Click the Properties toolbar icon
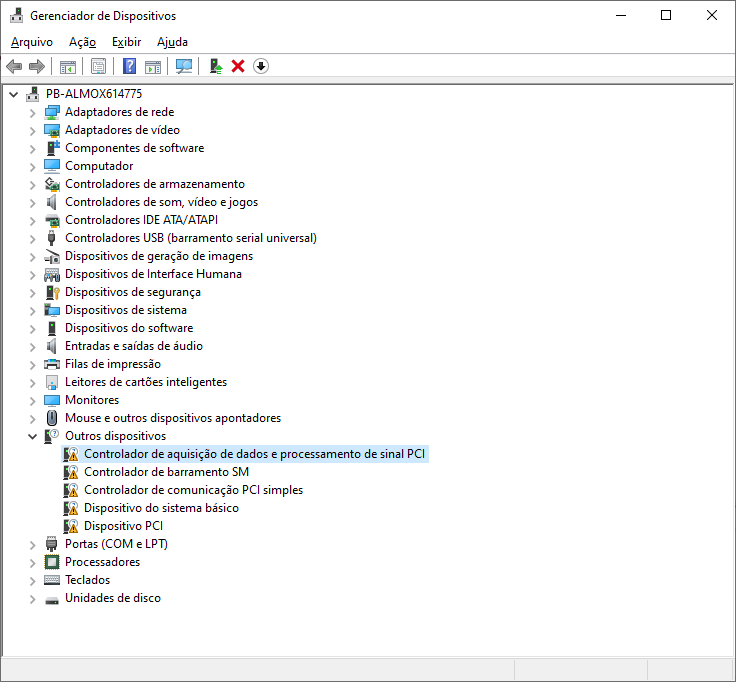Screen dimensions: 736x682 click(98, 66)
